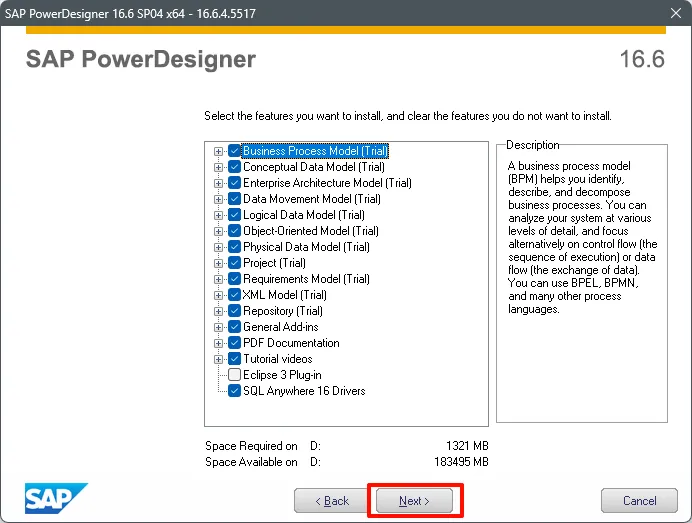Image resolution: width=692 pixels, height=523 pixels.
Task: Uncheck the PDF Documentation checkbox
Action: point(234,343)
